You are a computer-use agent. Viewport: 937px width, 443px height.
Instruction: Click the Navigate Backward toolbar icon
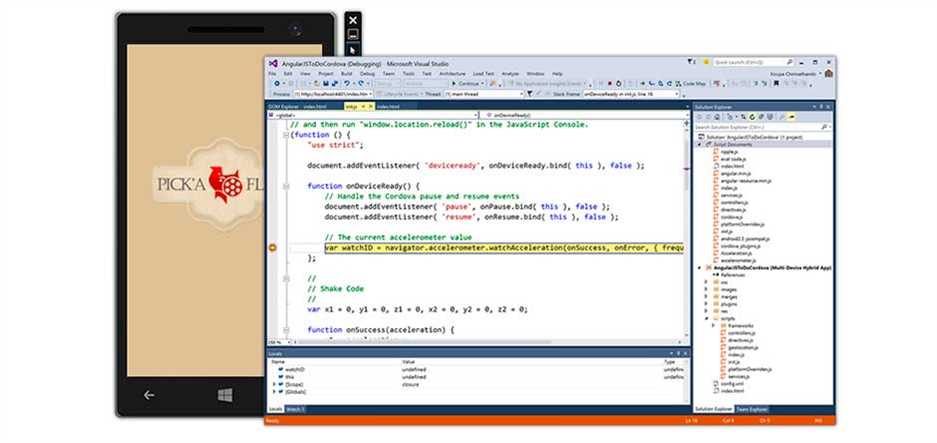(x=277, y=84)
